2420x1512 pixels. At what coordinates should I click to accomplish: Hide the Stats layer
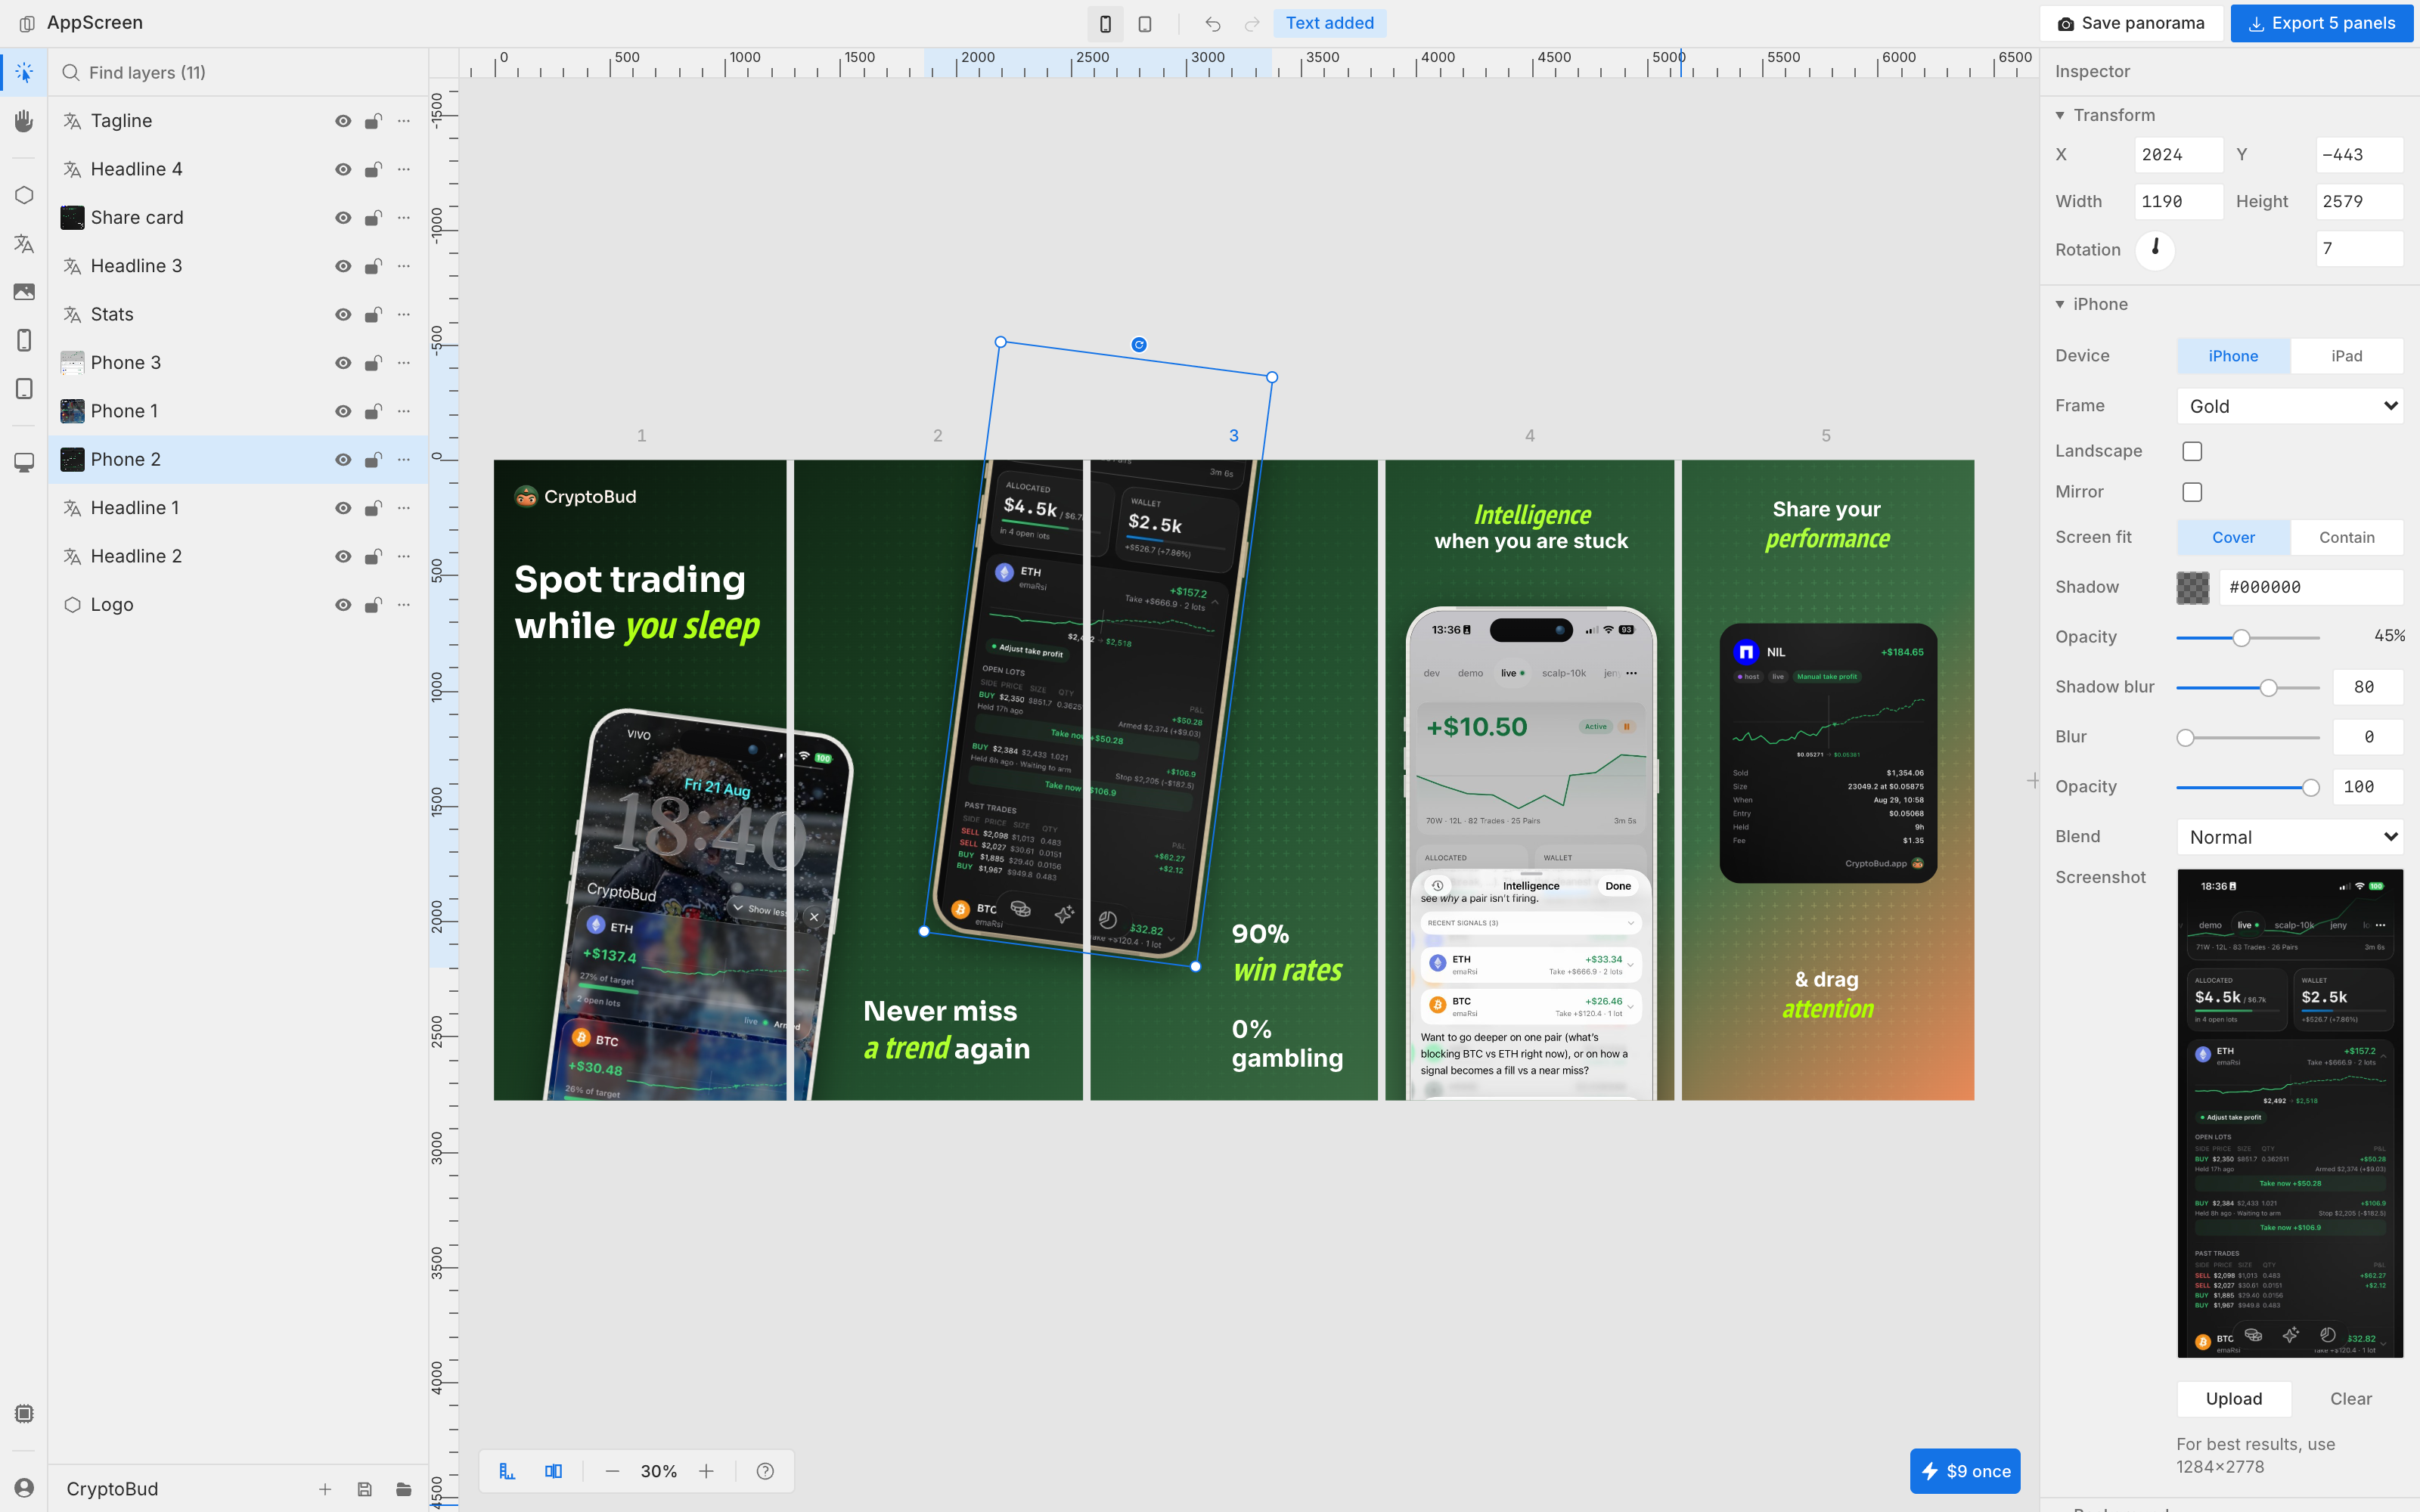tap(343, 314)
